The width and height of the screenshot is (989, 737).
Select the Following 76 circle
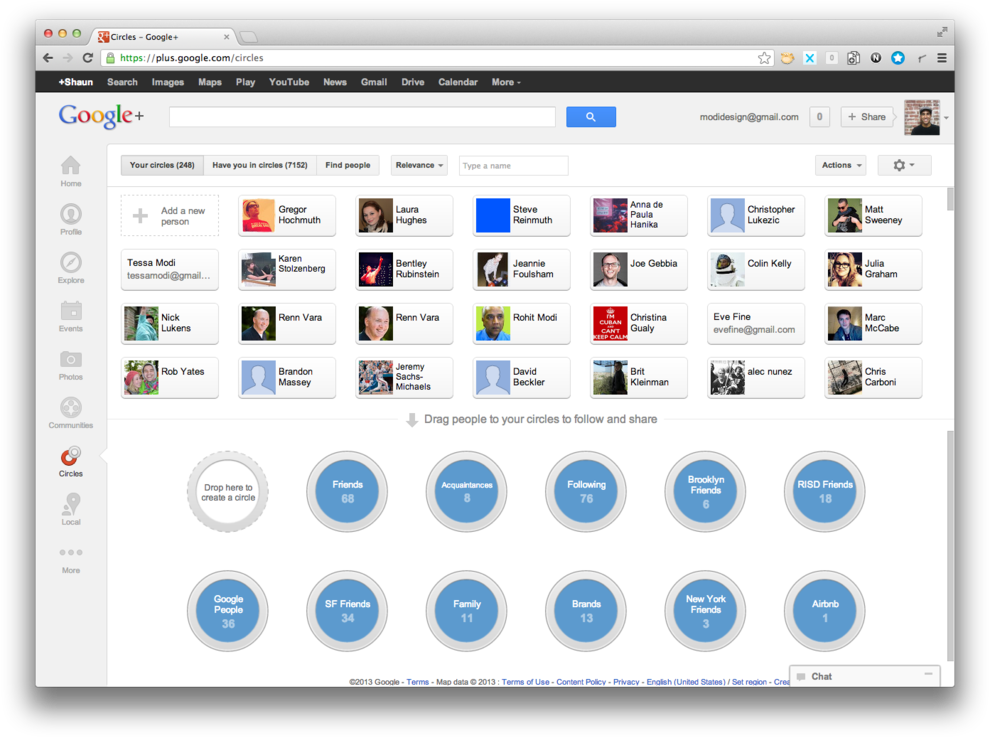click(x=586, y=491)
